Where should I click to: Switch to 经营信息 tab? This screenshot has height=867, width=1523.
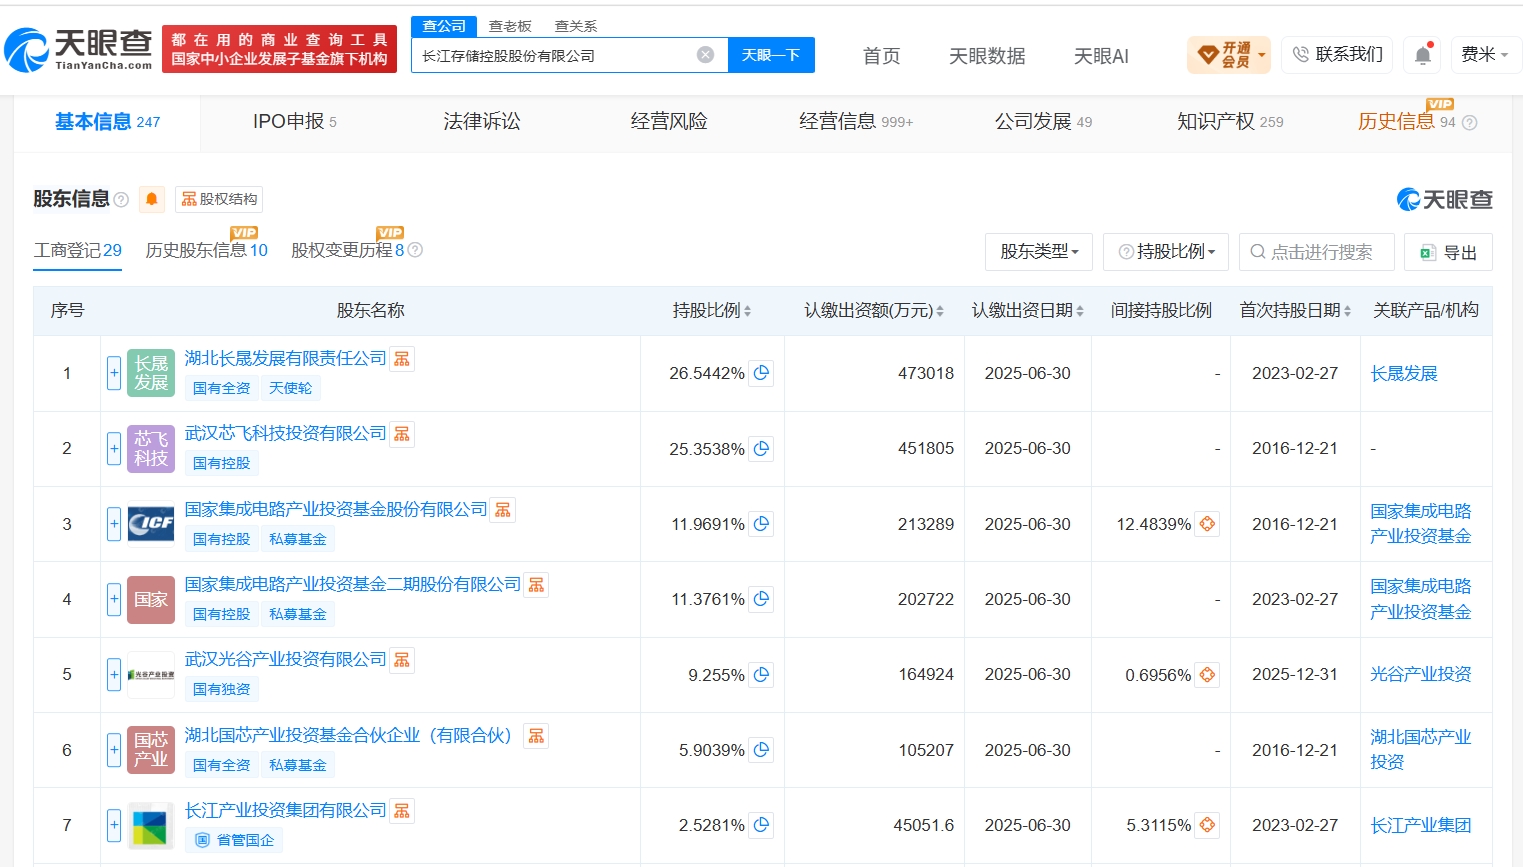[x=856, y=122]
